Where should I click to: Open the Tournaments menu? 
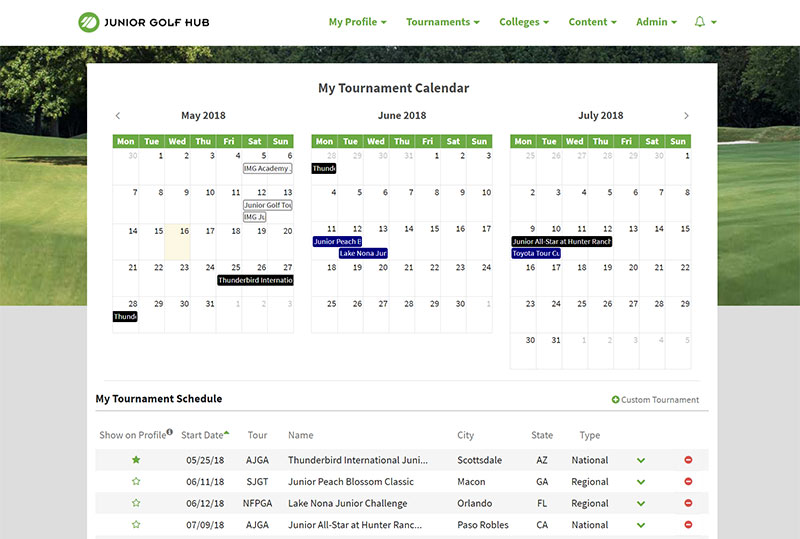coord(442,22)
